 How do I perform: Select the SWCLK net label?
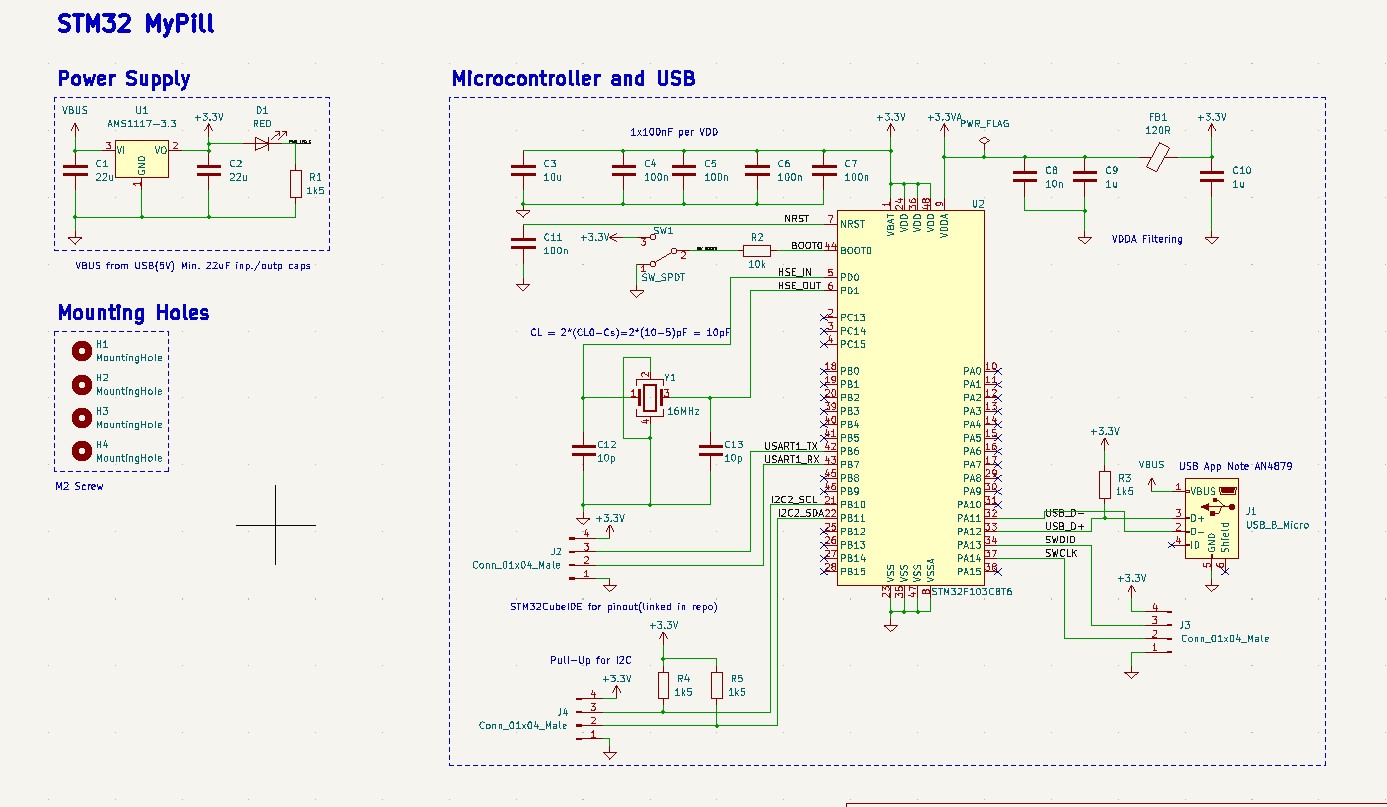(1061, 553)
